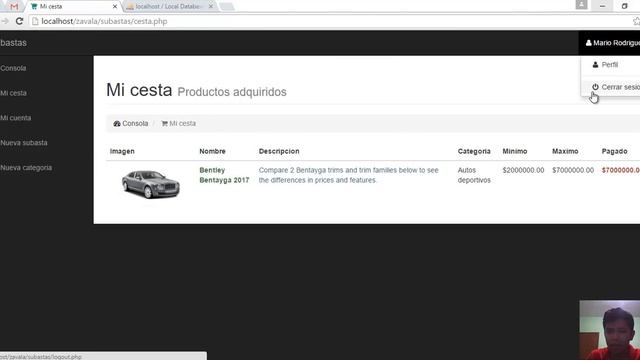This screenshot has height=360, width=640.
Task: Click the Productos adquiridos subtitle
Action: pos(232,92)
